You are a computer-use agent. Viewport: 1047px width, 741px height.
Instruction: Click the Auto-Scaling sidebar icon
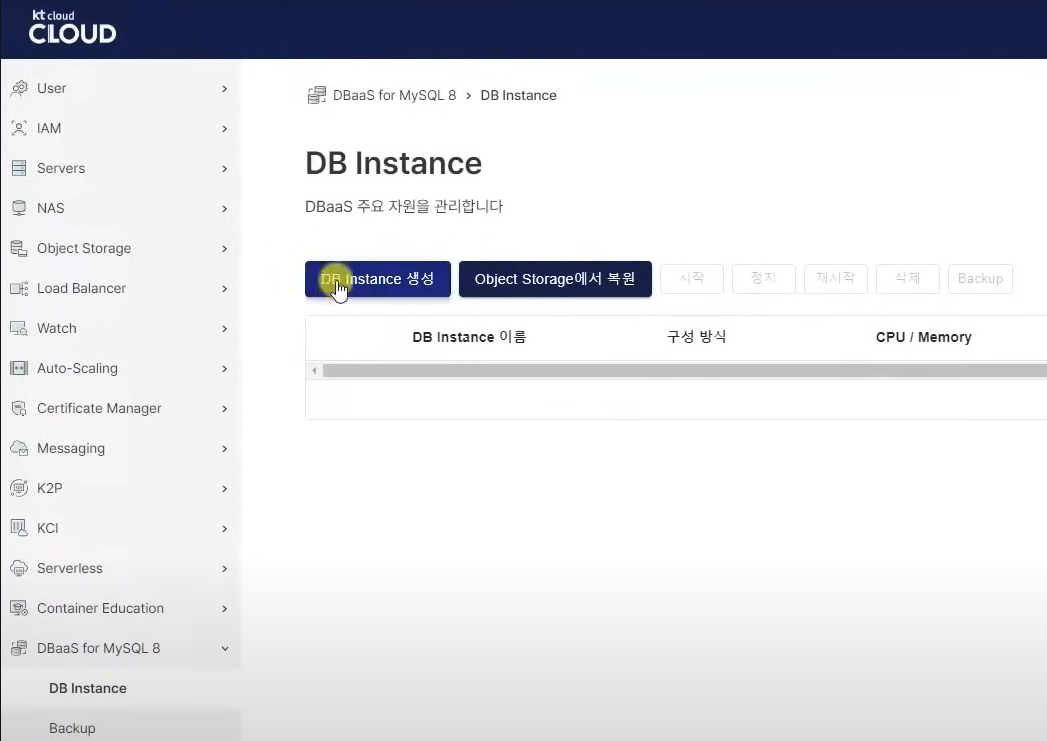click(19, 368)
